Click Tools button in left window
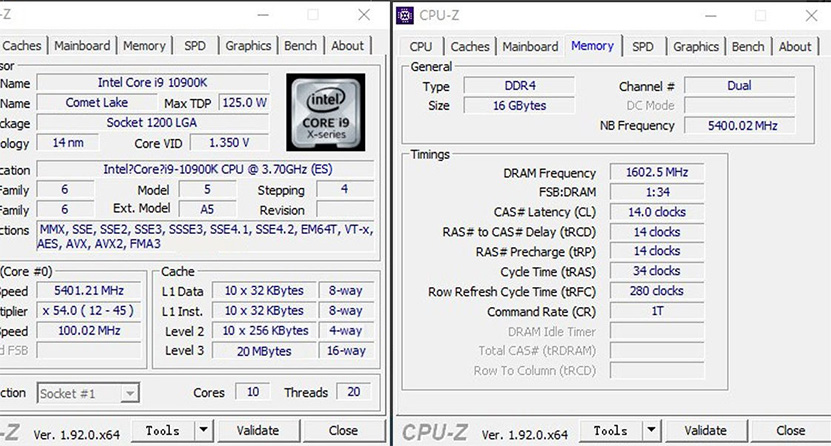Image resolution: width=831 pixels, height=446 pixels. coord(163,431)
